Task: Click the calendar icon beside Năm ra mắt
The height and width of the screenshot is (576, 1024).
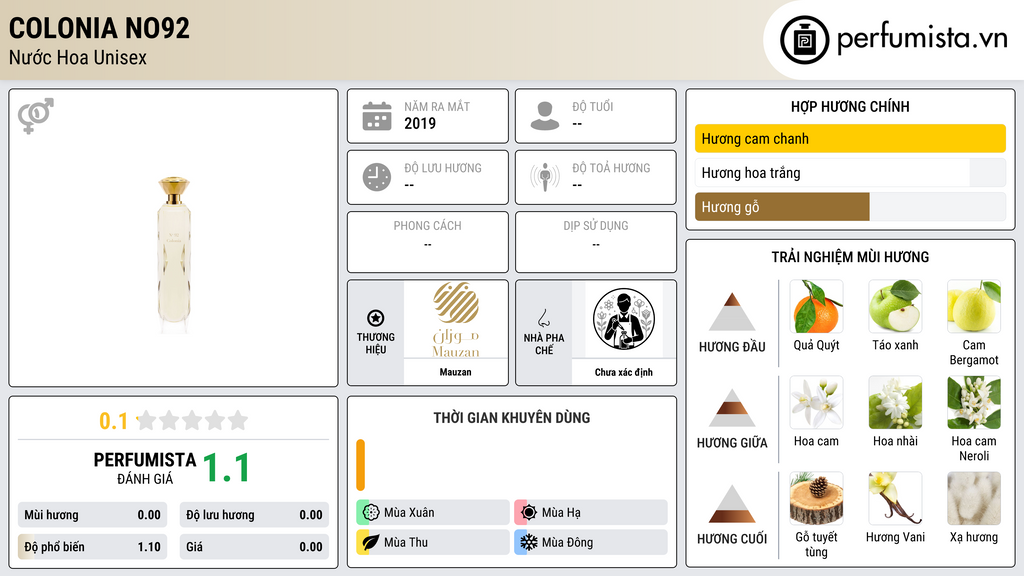Action: 377,116
